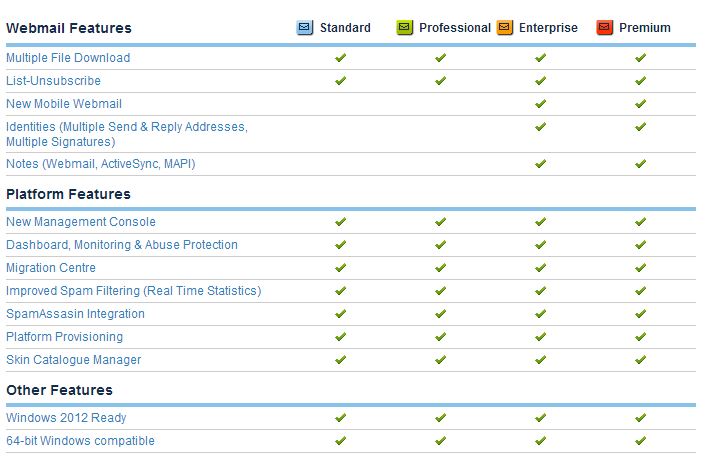The image size is (720, 457).
Task: Click Premium checkmark for Notes row
Action: [x=641, y=164]
